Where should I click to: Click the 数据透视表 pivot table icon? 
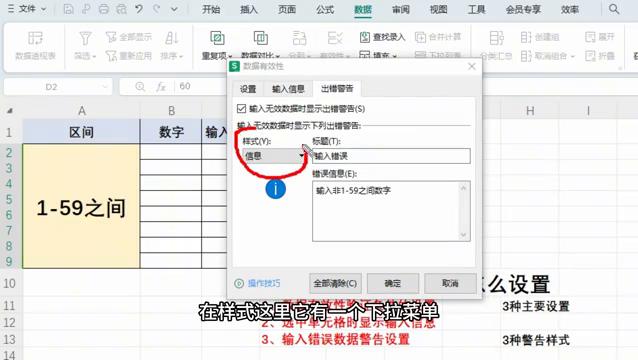tap(35, 38)
